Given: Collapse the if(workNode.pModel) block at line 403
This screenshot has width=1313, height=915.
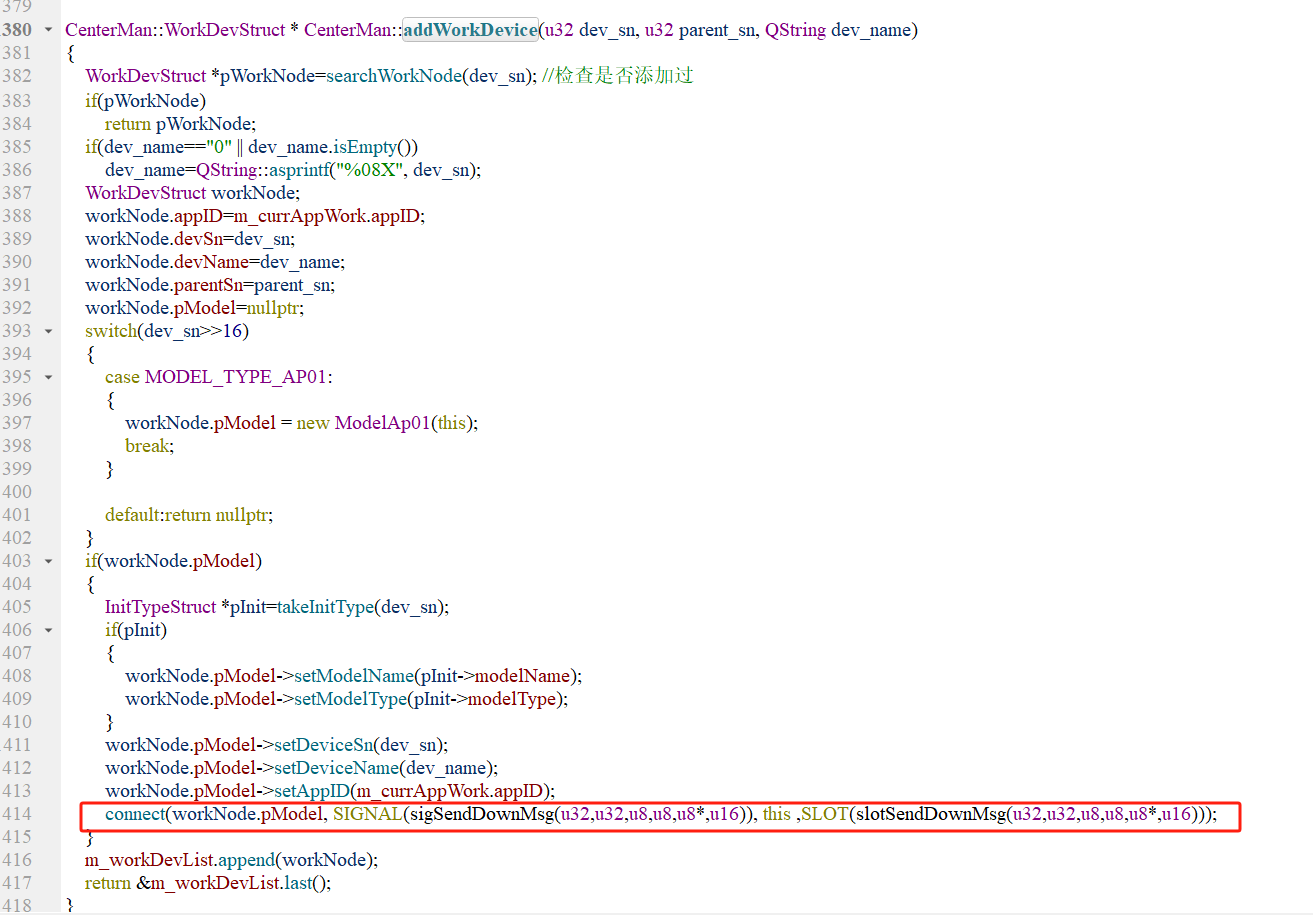Looking at the screenshot, I should 48,561.
